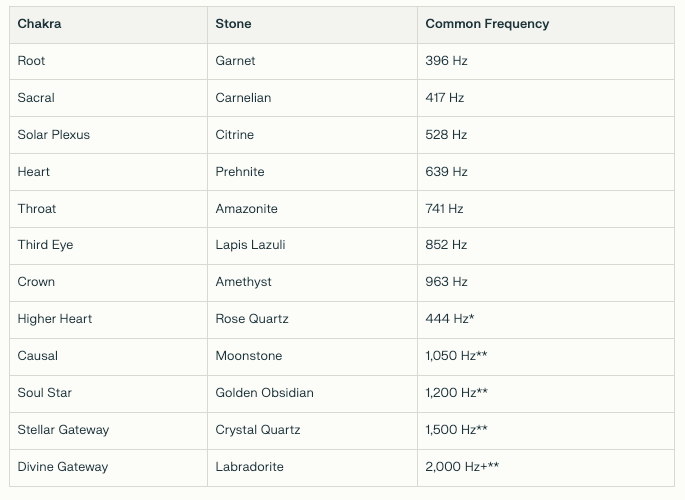
Task: Select the Moonstone stone cell
Action: 249,356
